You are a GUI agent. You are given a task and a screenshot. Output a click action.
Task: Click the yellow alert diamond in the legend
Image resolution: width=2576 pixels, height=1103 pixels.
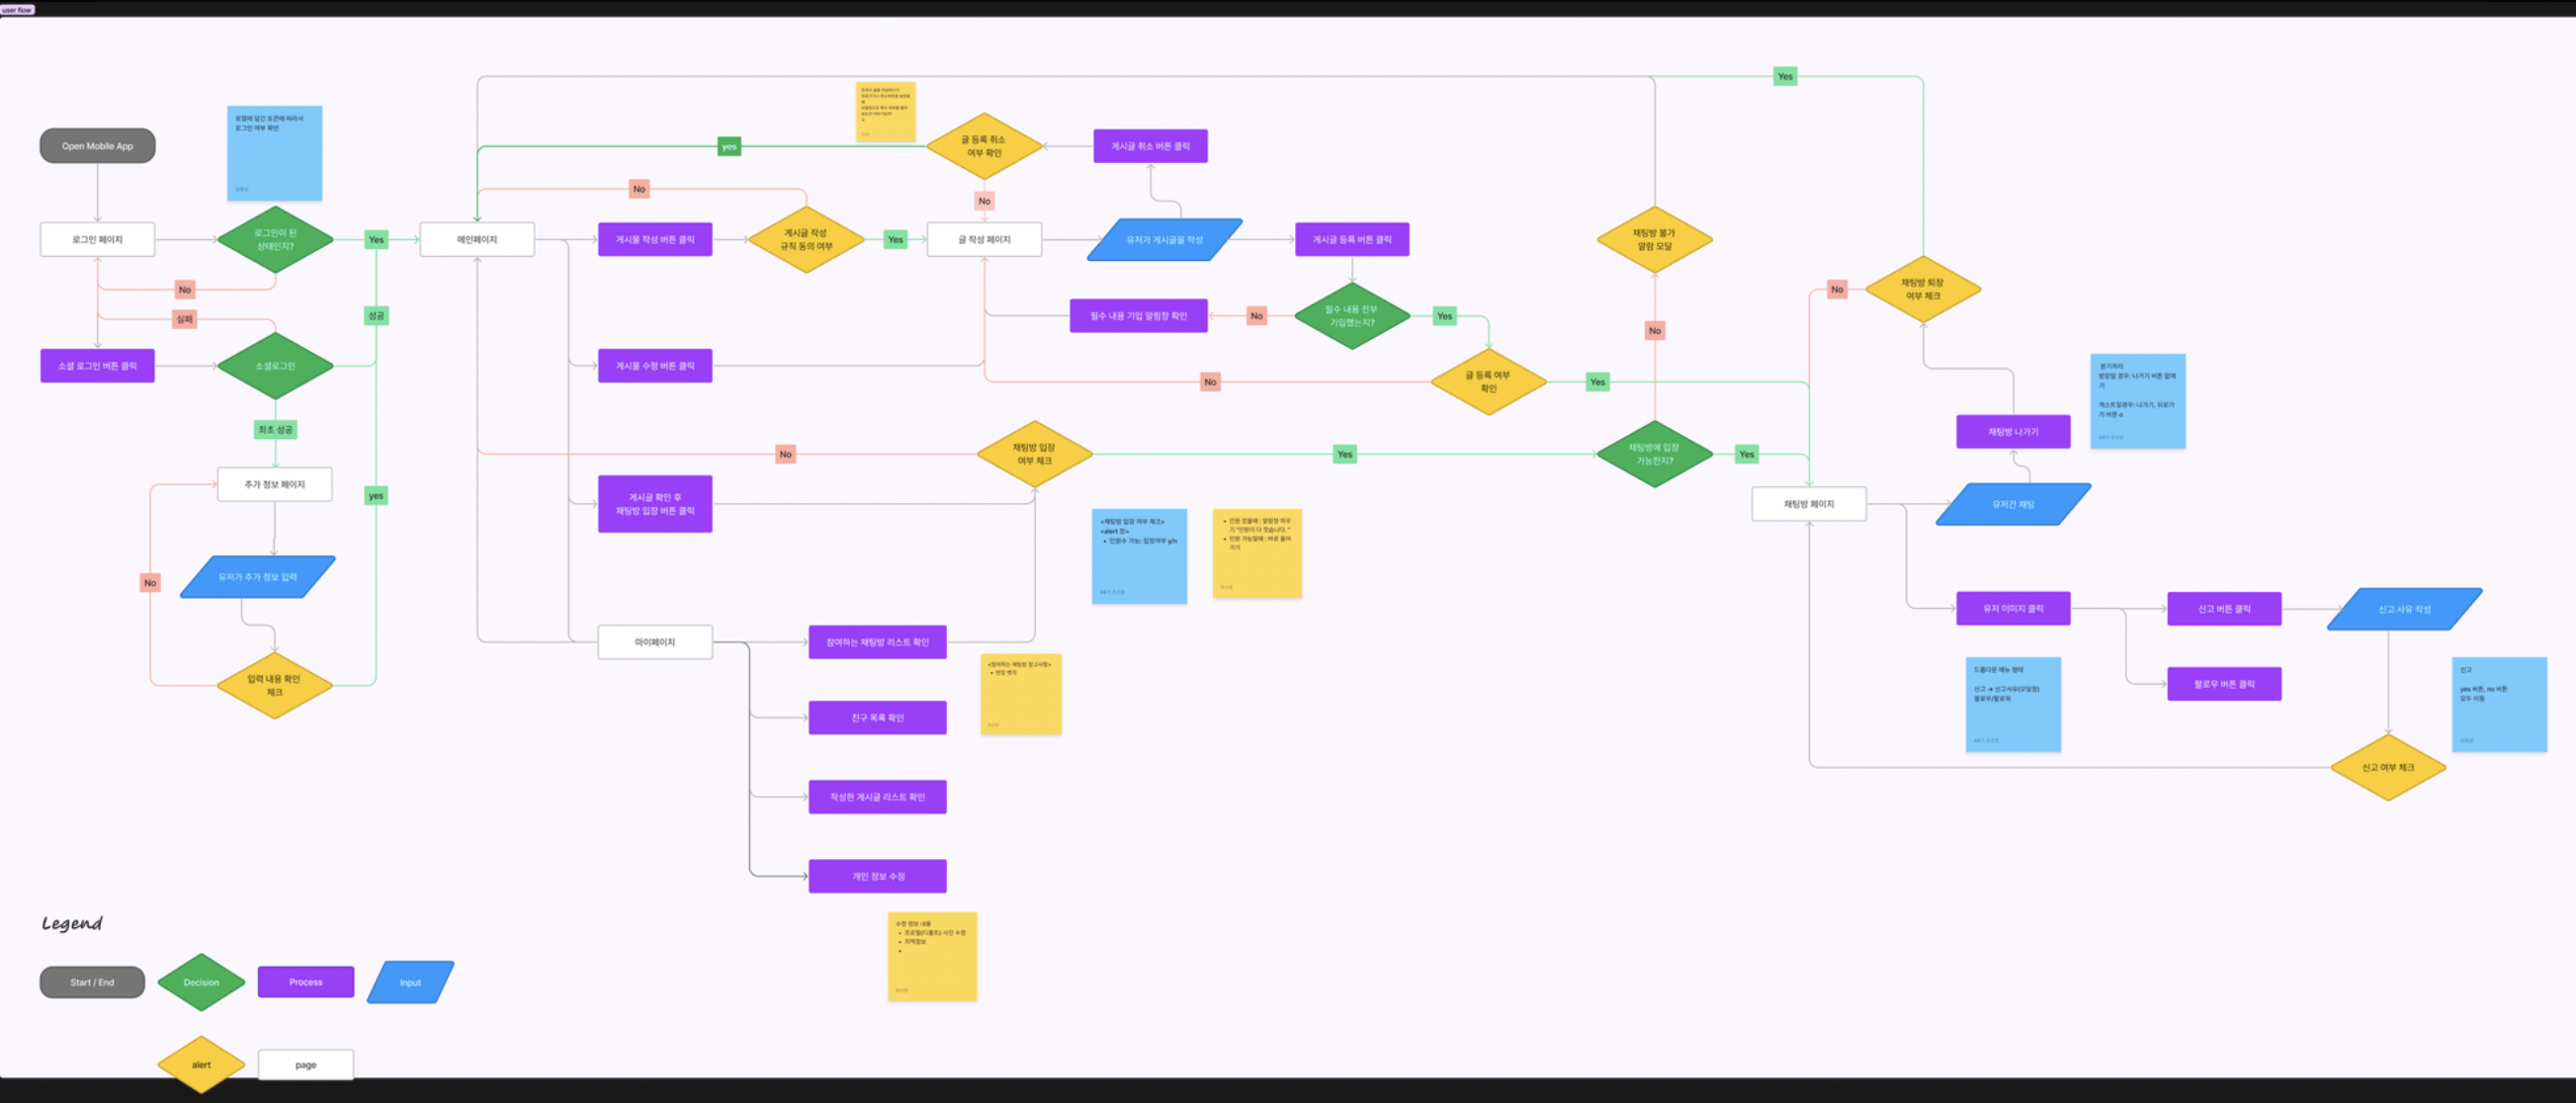(x=201, y=1064)
